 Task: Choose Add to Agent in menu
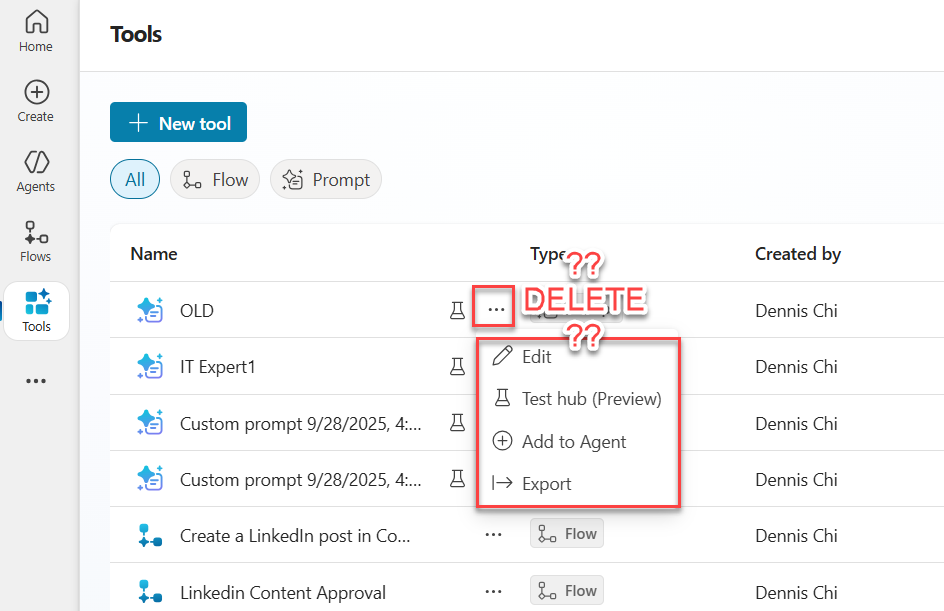pyautogui.click(x=574, y=441)
